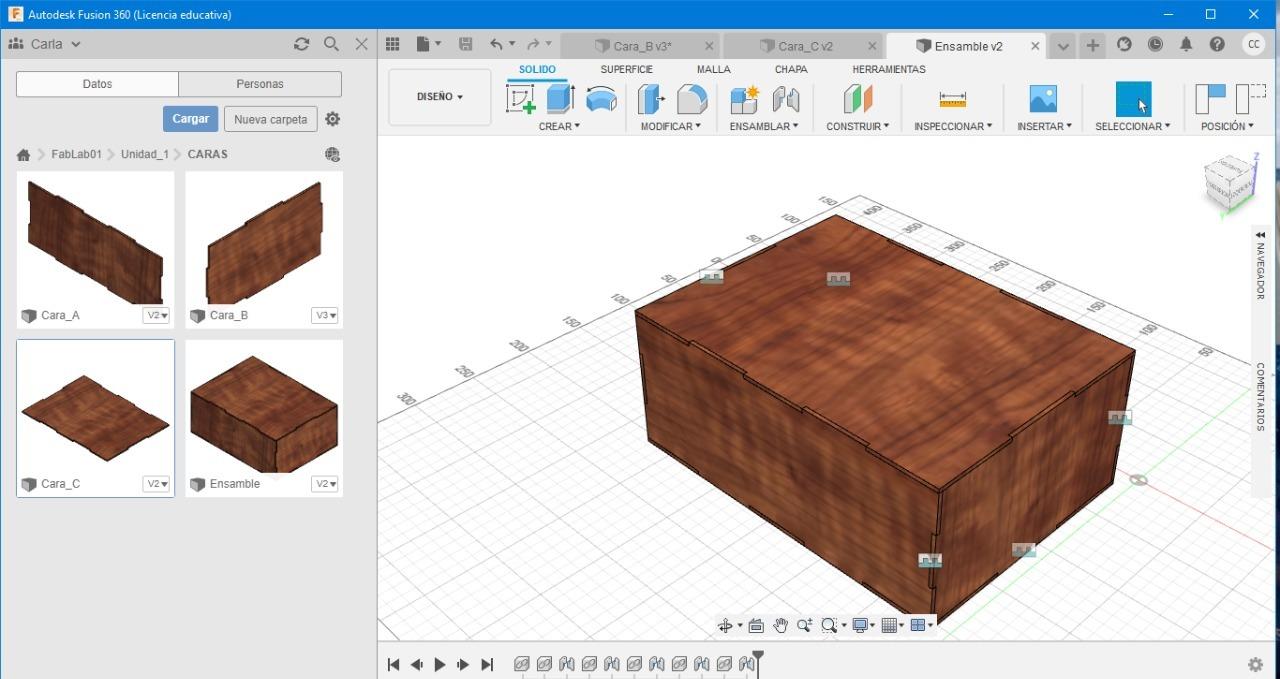Toggle the Comentarios side panel
Image resolution: width=1280 pixels, height=679 pixels.
1260,396
